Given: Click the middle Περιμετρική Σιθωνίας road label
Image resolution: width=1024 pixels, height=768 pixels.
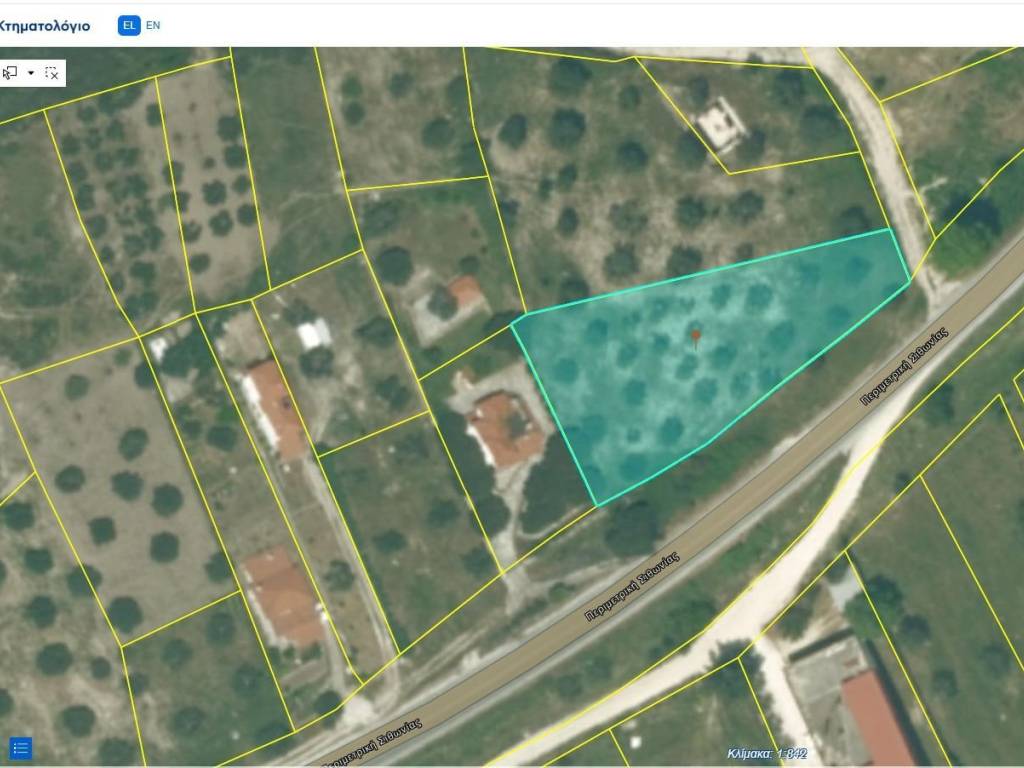Looking at the screenshot, I should [632, 592].
